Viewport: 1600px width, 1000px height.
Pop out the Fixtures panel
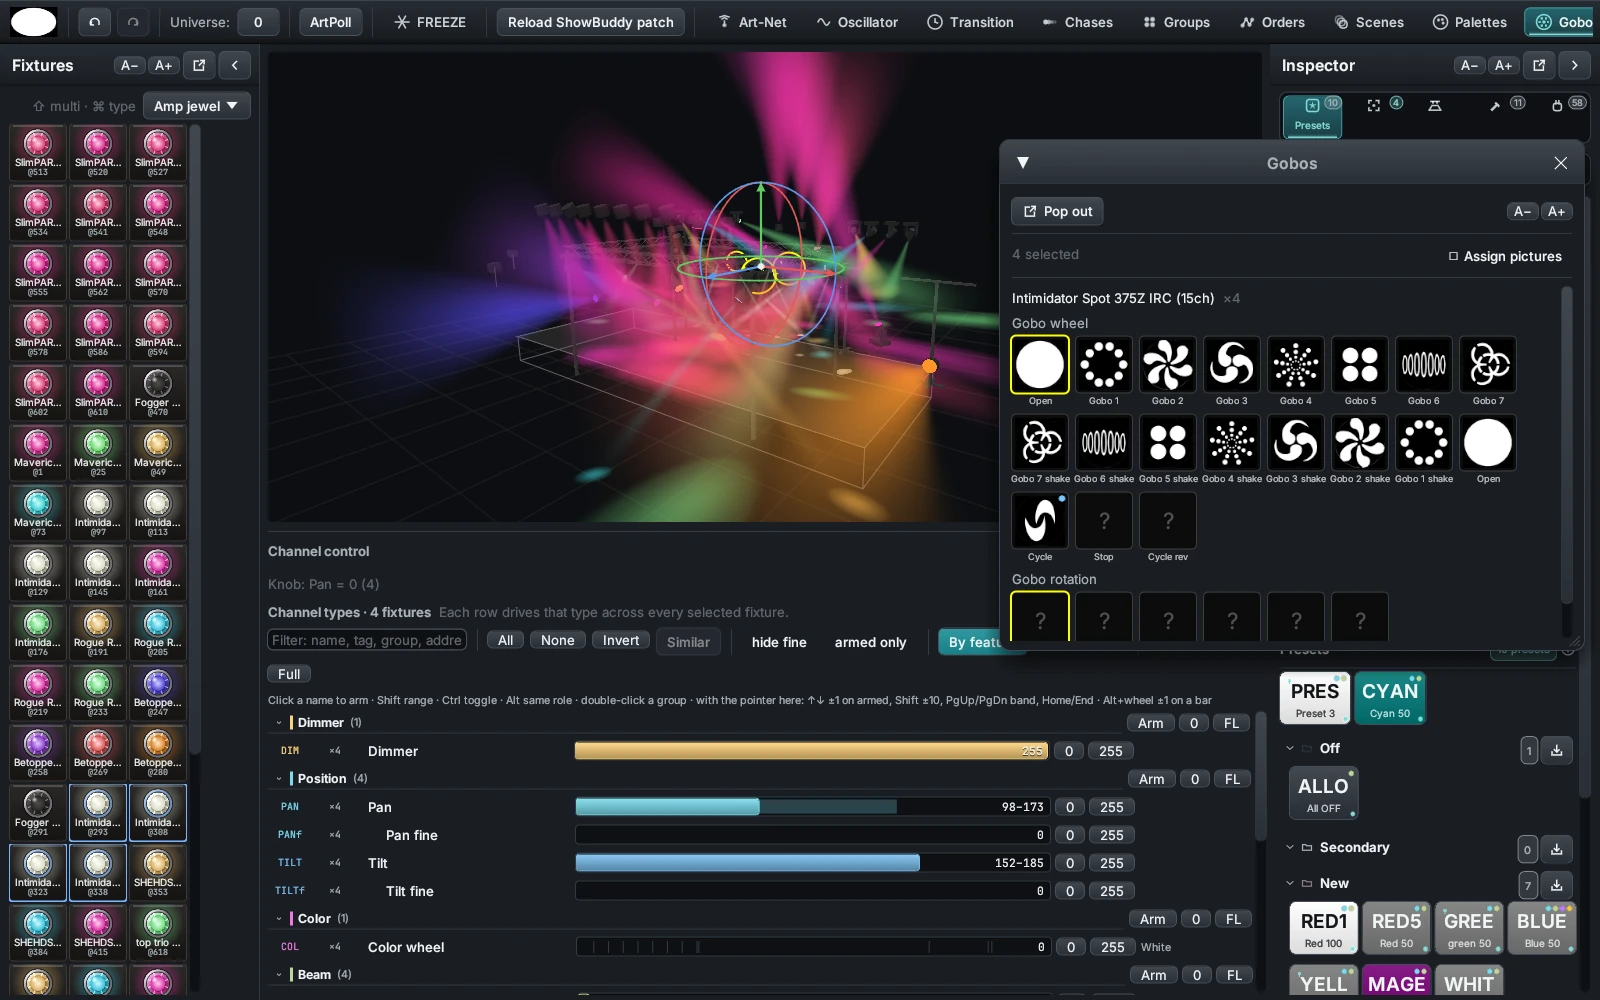click(199, 65)
